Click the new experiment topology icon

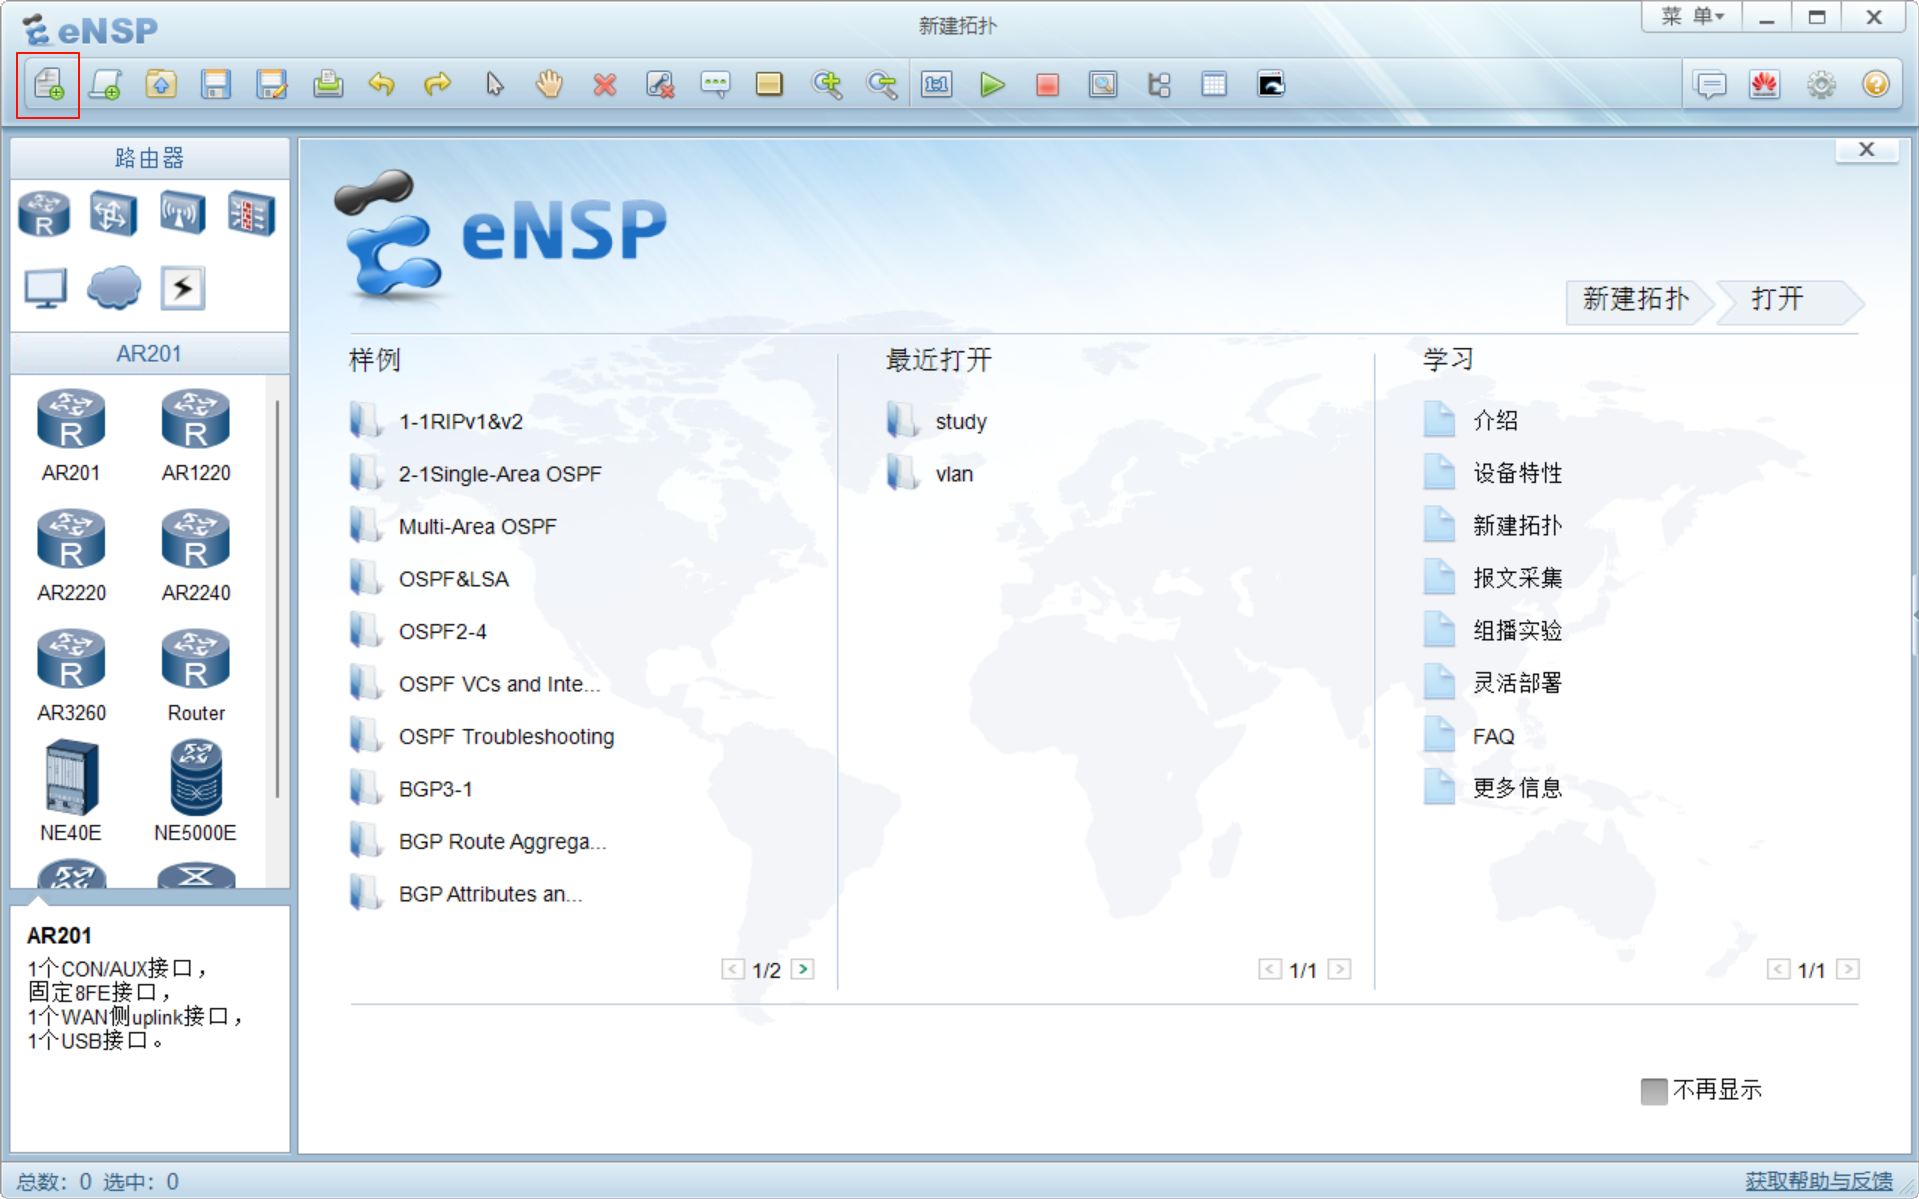(x=105, y=85)
